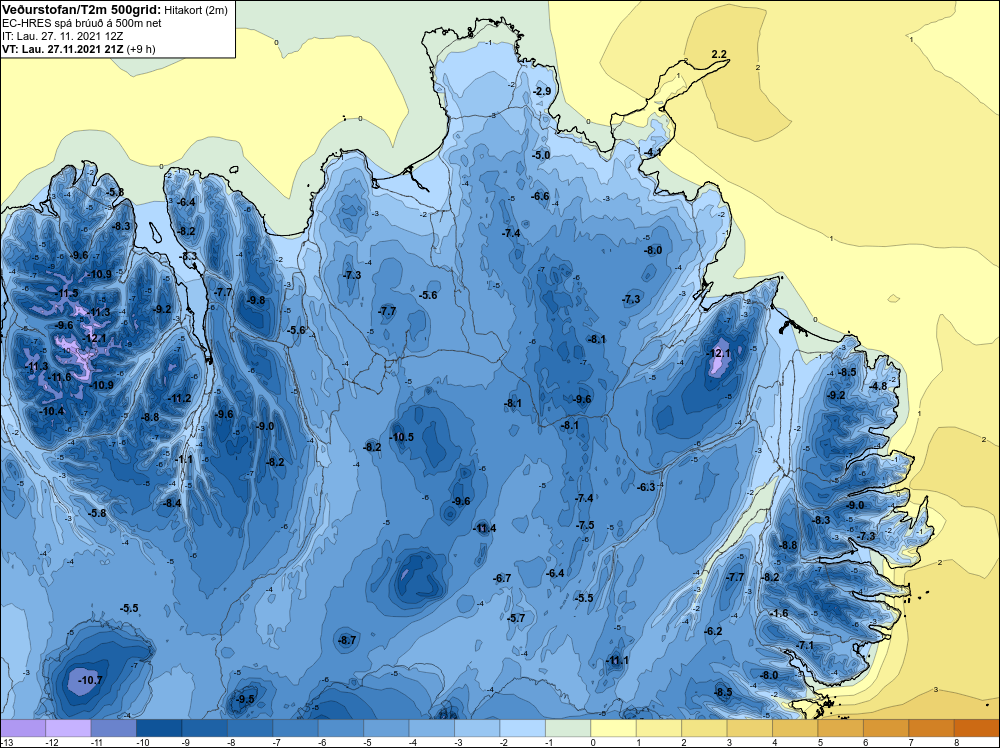
Task: Choose the legend swatch between 4 and 5
Action: point(795,728)
